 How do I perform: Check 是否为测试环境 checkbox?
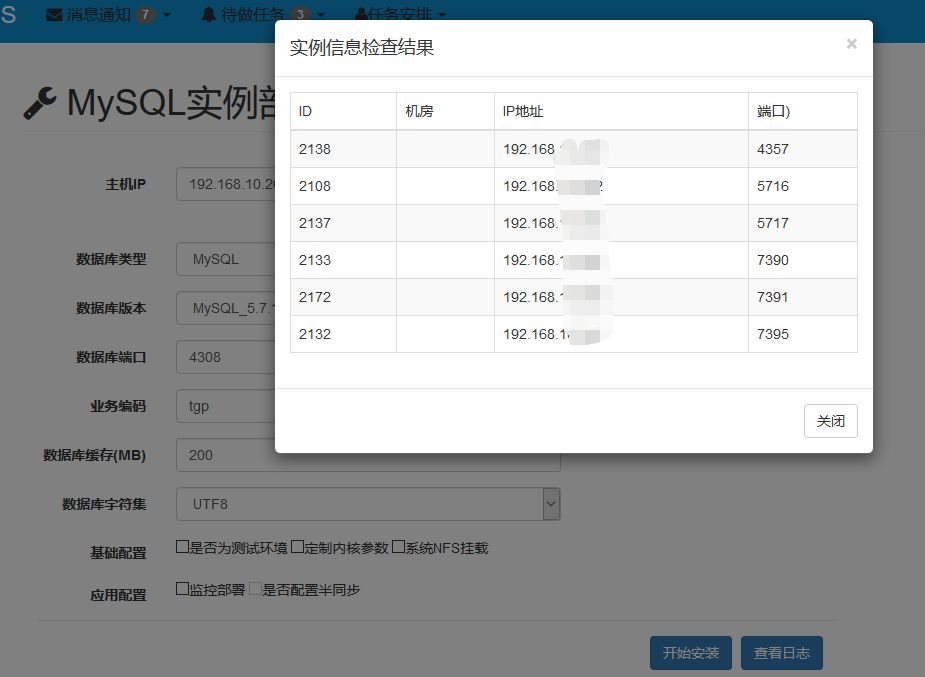[x=182, y=547]
